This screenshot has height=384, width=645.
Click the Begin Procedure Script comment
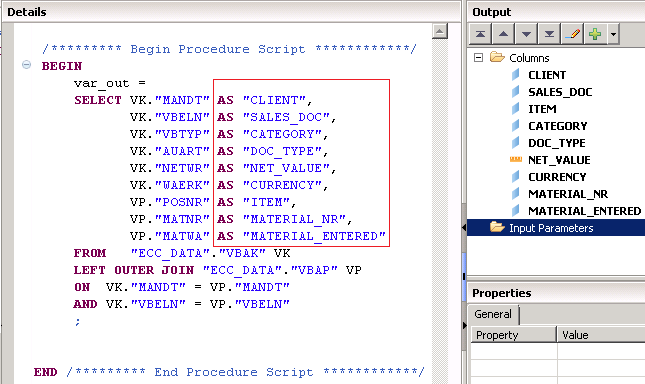pyautogui.click(x=230, y=49)
